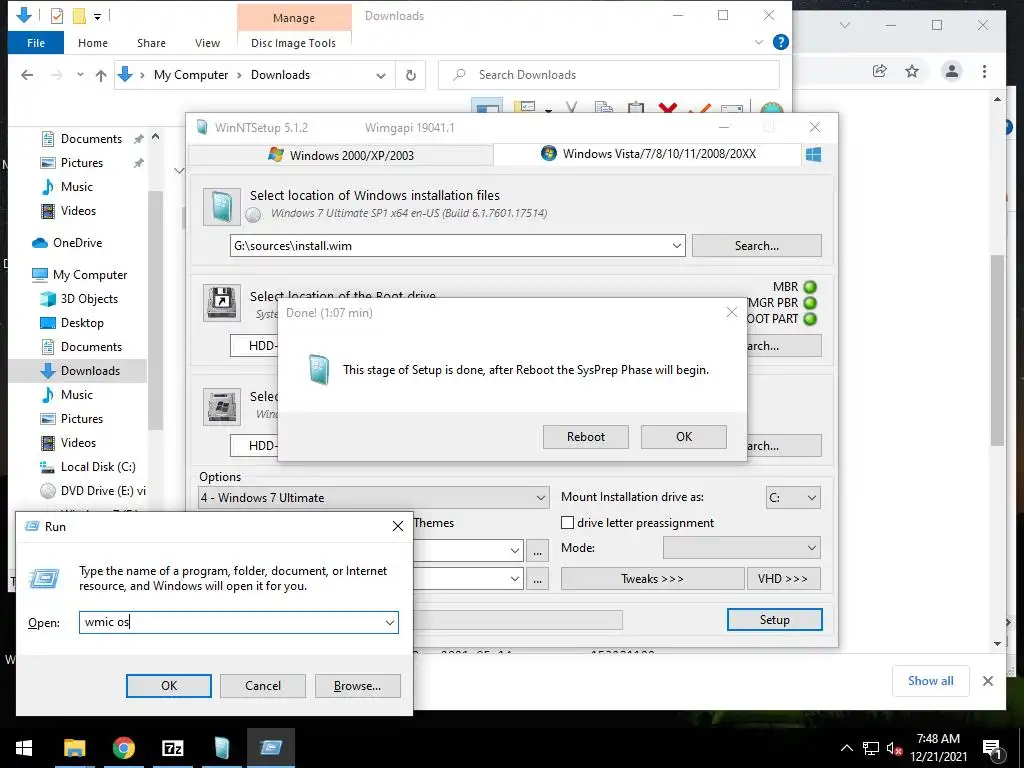Click the Windows Start button
Image resolution: width=1024 pixels, height=768 pixels.
[24, 748]
